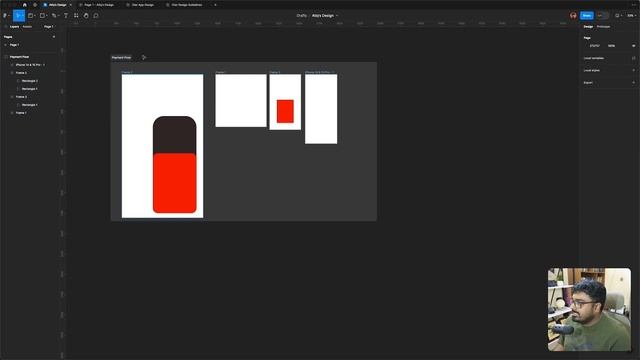The width and height of the screenshot is (640, 360).
Task: Add a new page with plus icon
Action: coord(54,37)
